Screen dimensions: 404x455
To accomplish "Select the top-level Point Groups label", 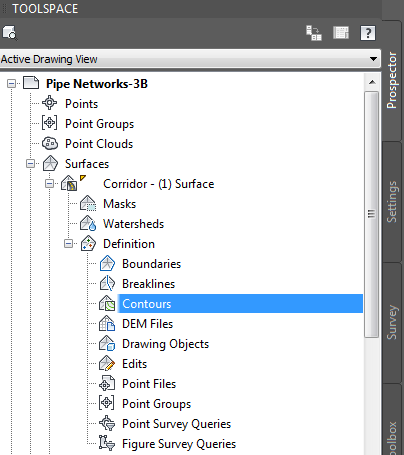I will coord(99,124).
